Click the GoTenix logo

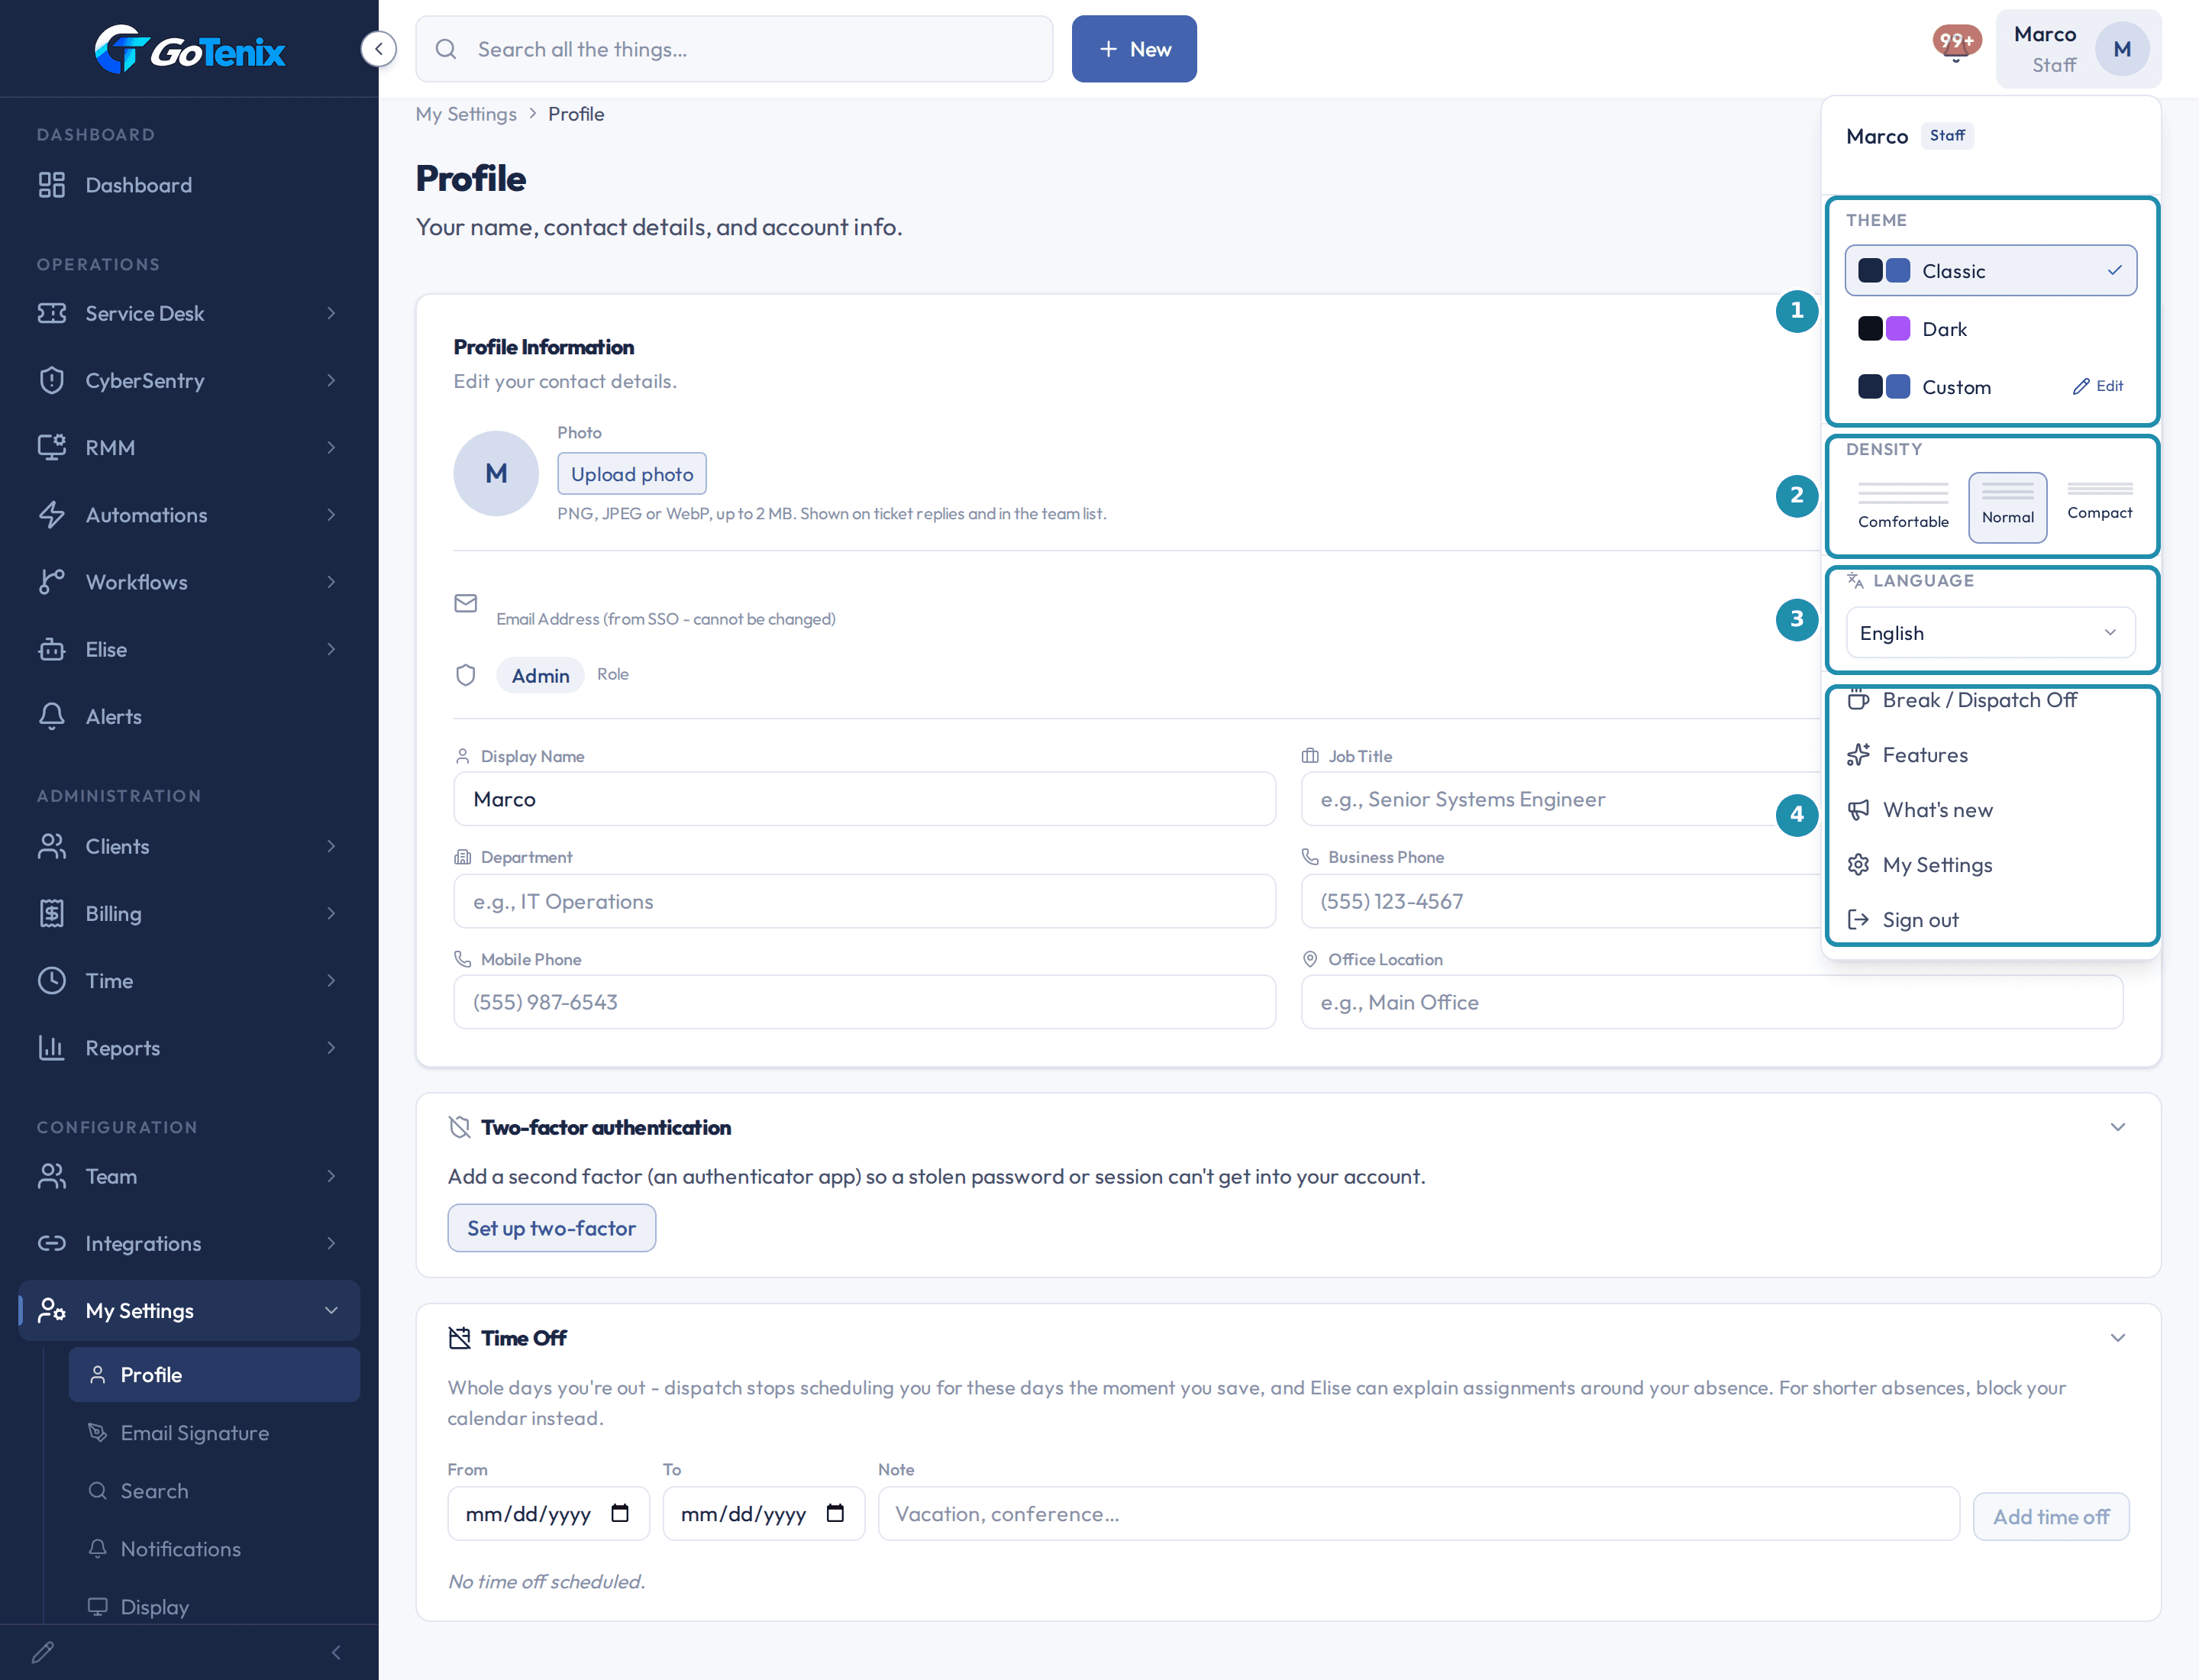point(189,49)
